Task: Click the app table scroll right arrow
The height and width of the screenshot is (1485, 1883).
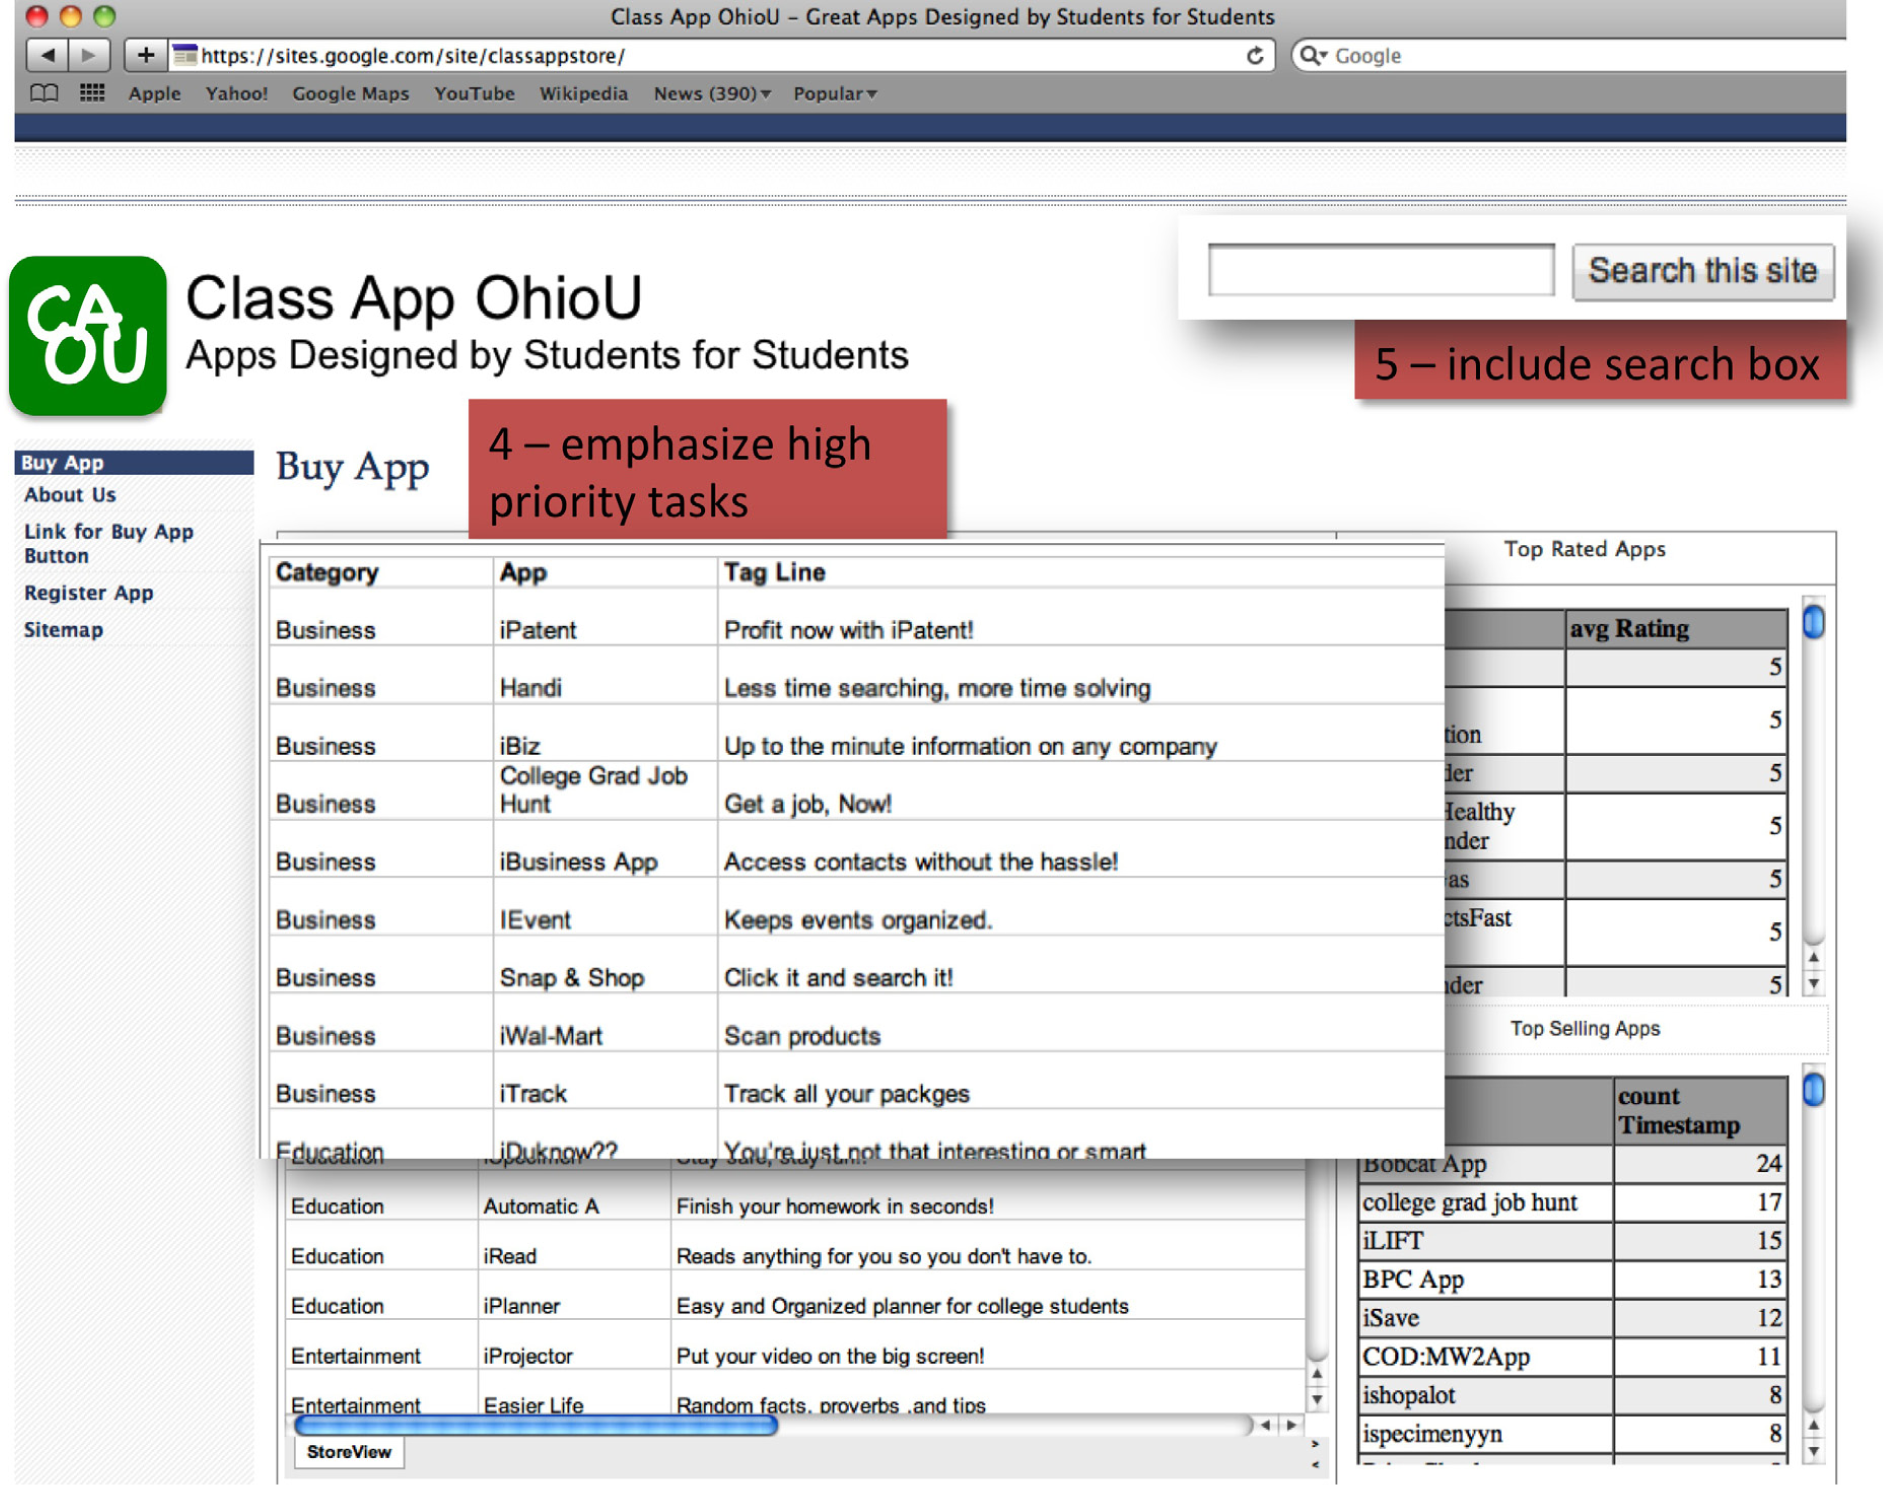Action: (1292, 1425)
